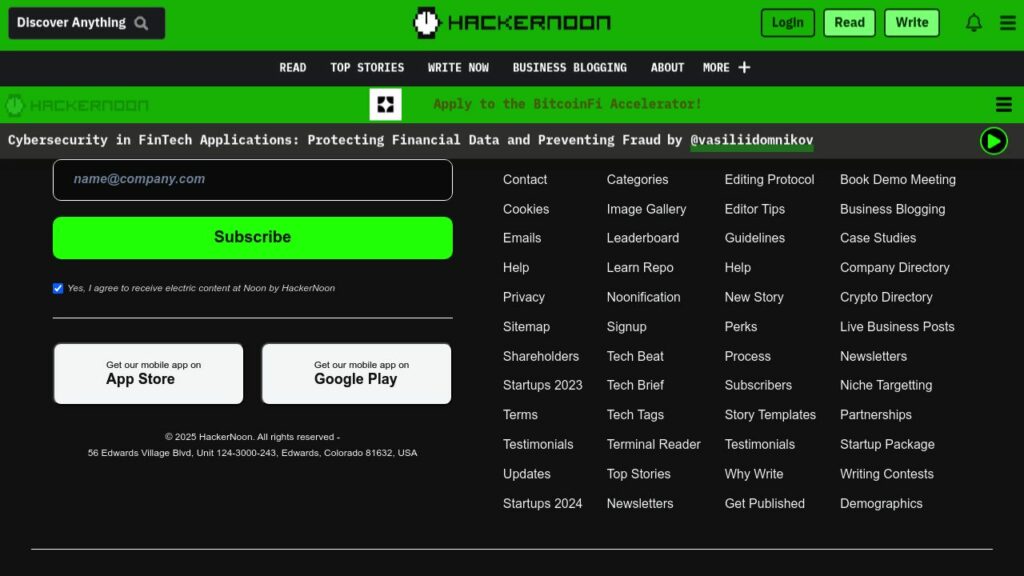The height and width of the screenshot is (576, 1024).
Task: Open the Guidelines footer link
Action: [x=754, y=238]
